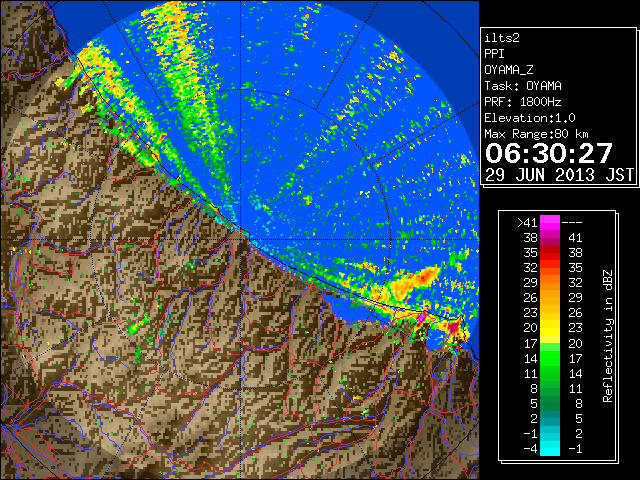Click the 'Reflectivity in dBZ' legend title
Image resolution: width=640 pixels, height=480 pixels.
click(x=608, y=336)
